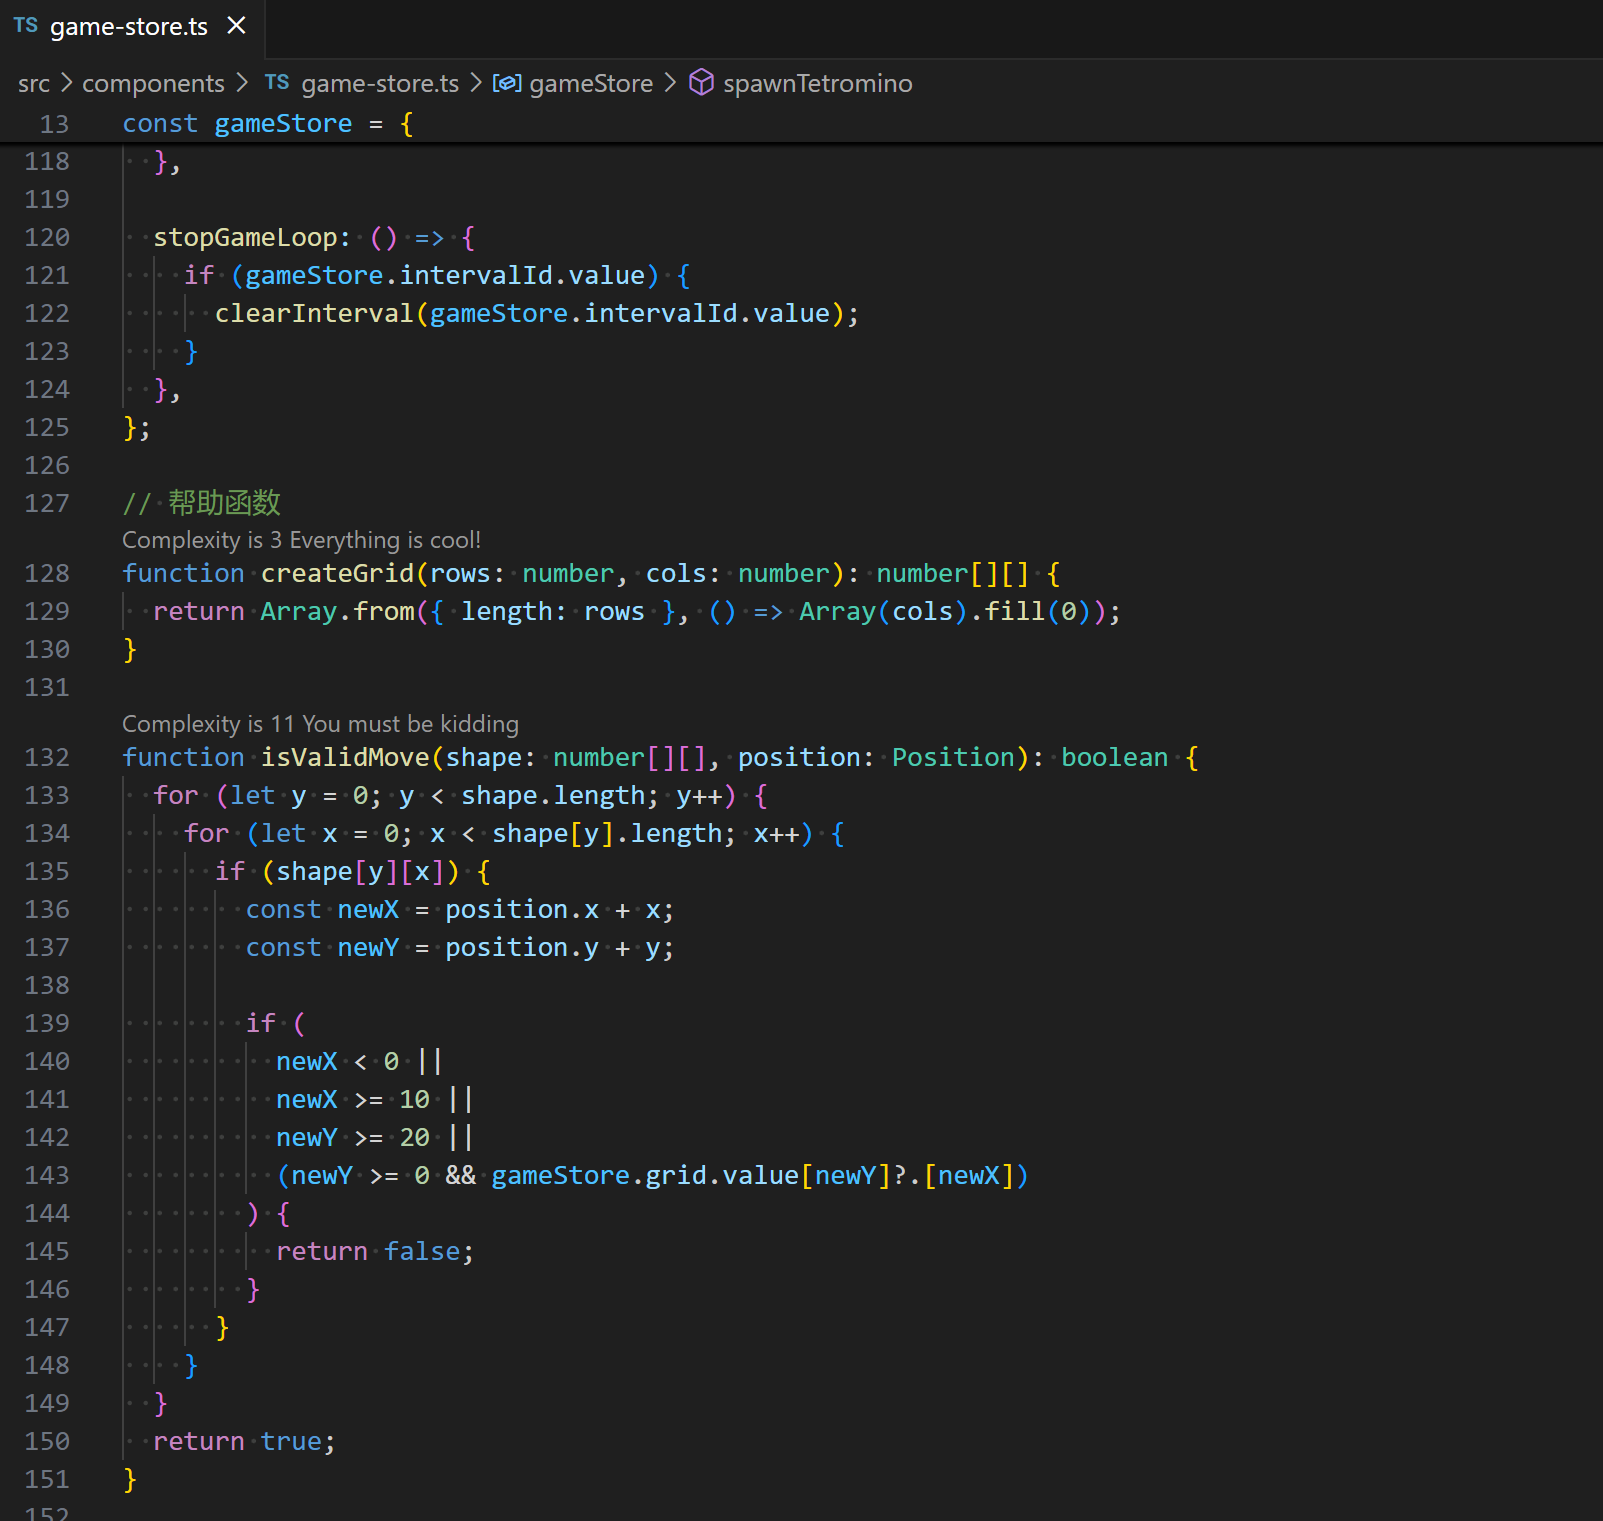Click 'newY' declaration on line 137

(x=368, y=948)
